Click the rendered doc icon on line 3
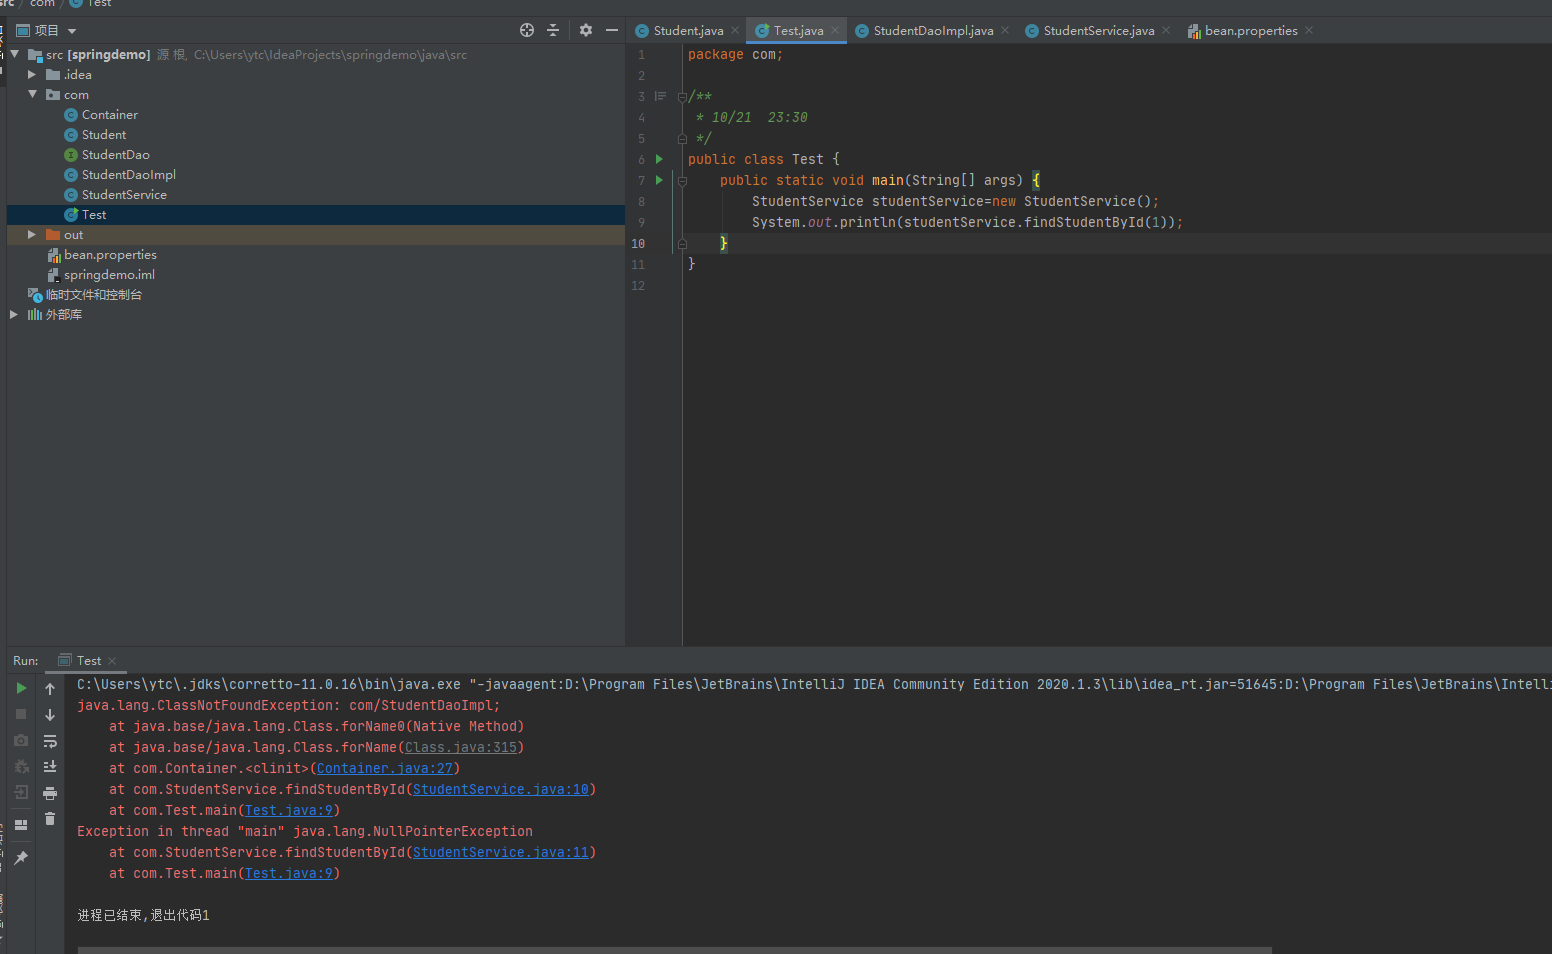 click(660, 96)
